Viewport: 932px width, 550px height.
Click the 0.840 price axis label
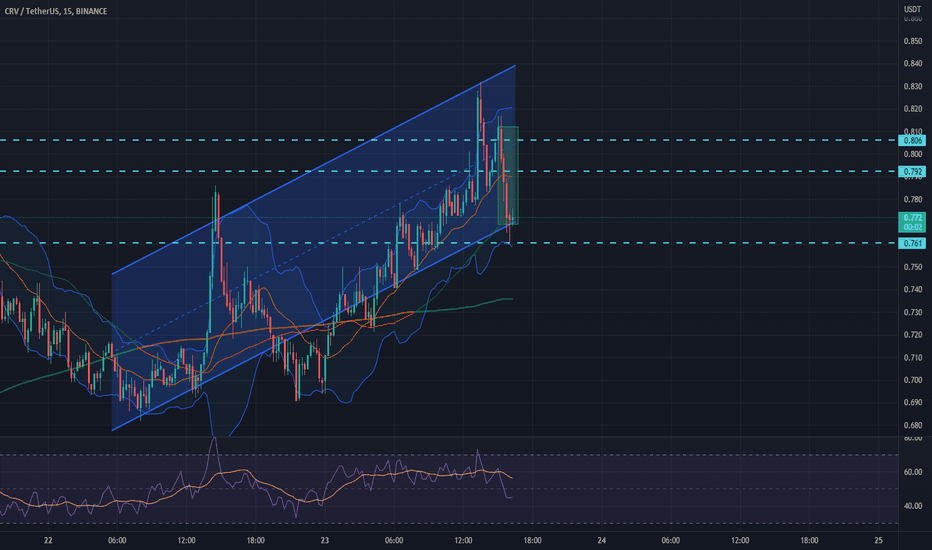(912, 64)
